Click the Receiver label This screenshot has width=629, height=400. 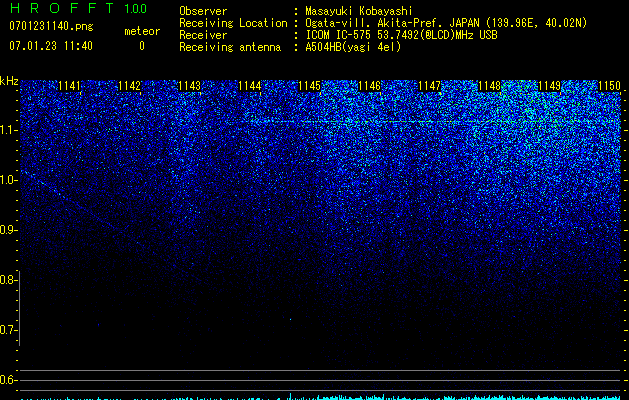[203, 35]
